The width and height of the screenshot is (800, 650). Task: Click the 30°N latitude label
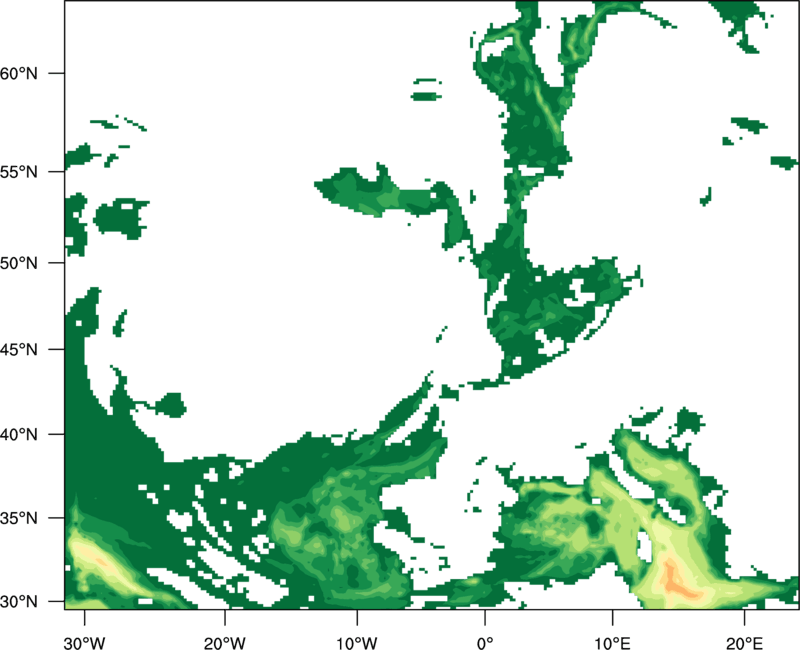pos(19,602)
